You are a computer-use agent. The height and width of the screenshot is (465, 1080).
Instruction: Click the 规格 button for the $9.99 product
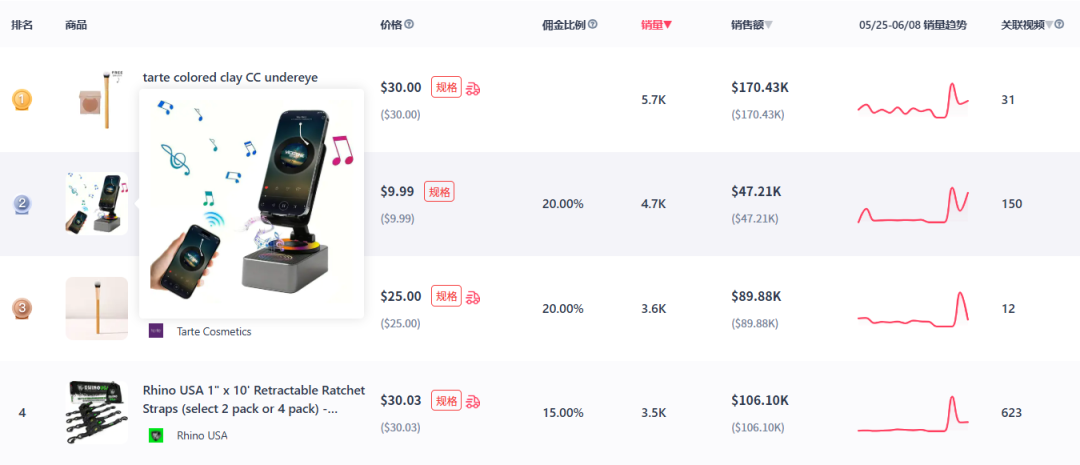pyautogui.click(x=439, y=192)
